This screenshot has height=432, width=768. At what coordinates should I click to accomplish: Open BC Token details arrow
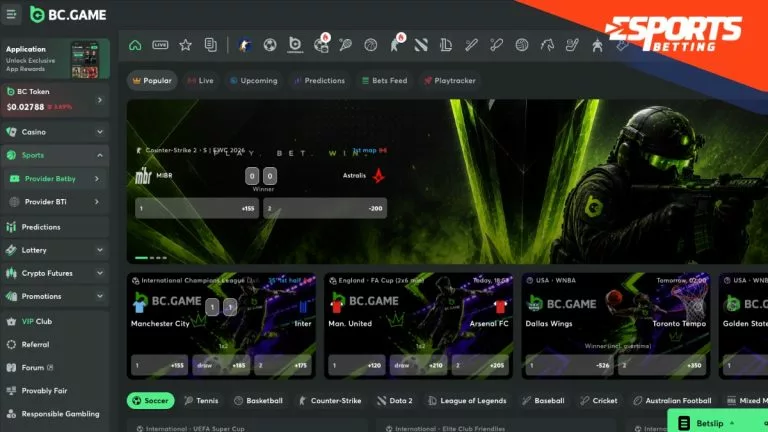[100, 100]
